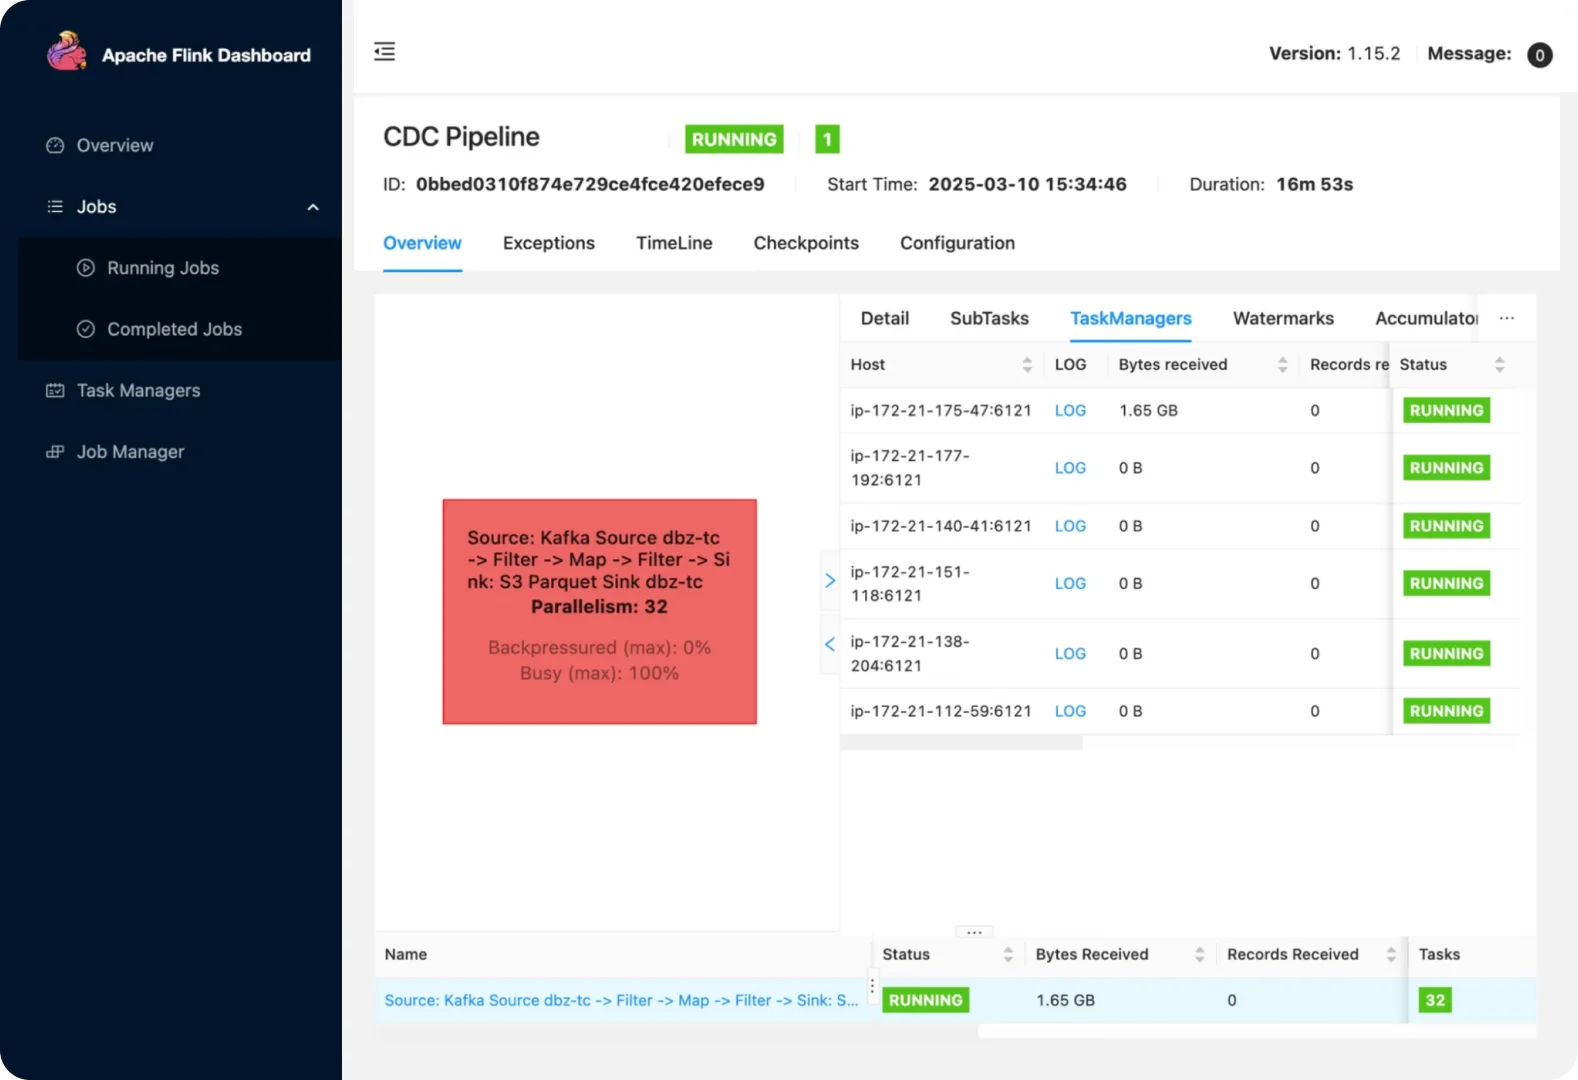Collapse the Jobs menu with the chevron

(313, 207)
